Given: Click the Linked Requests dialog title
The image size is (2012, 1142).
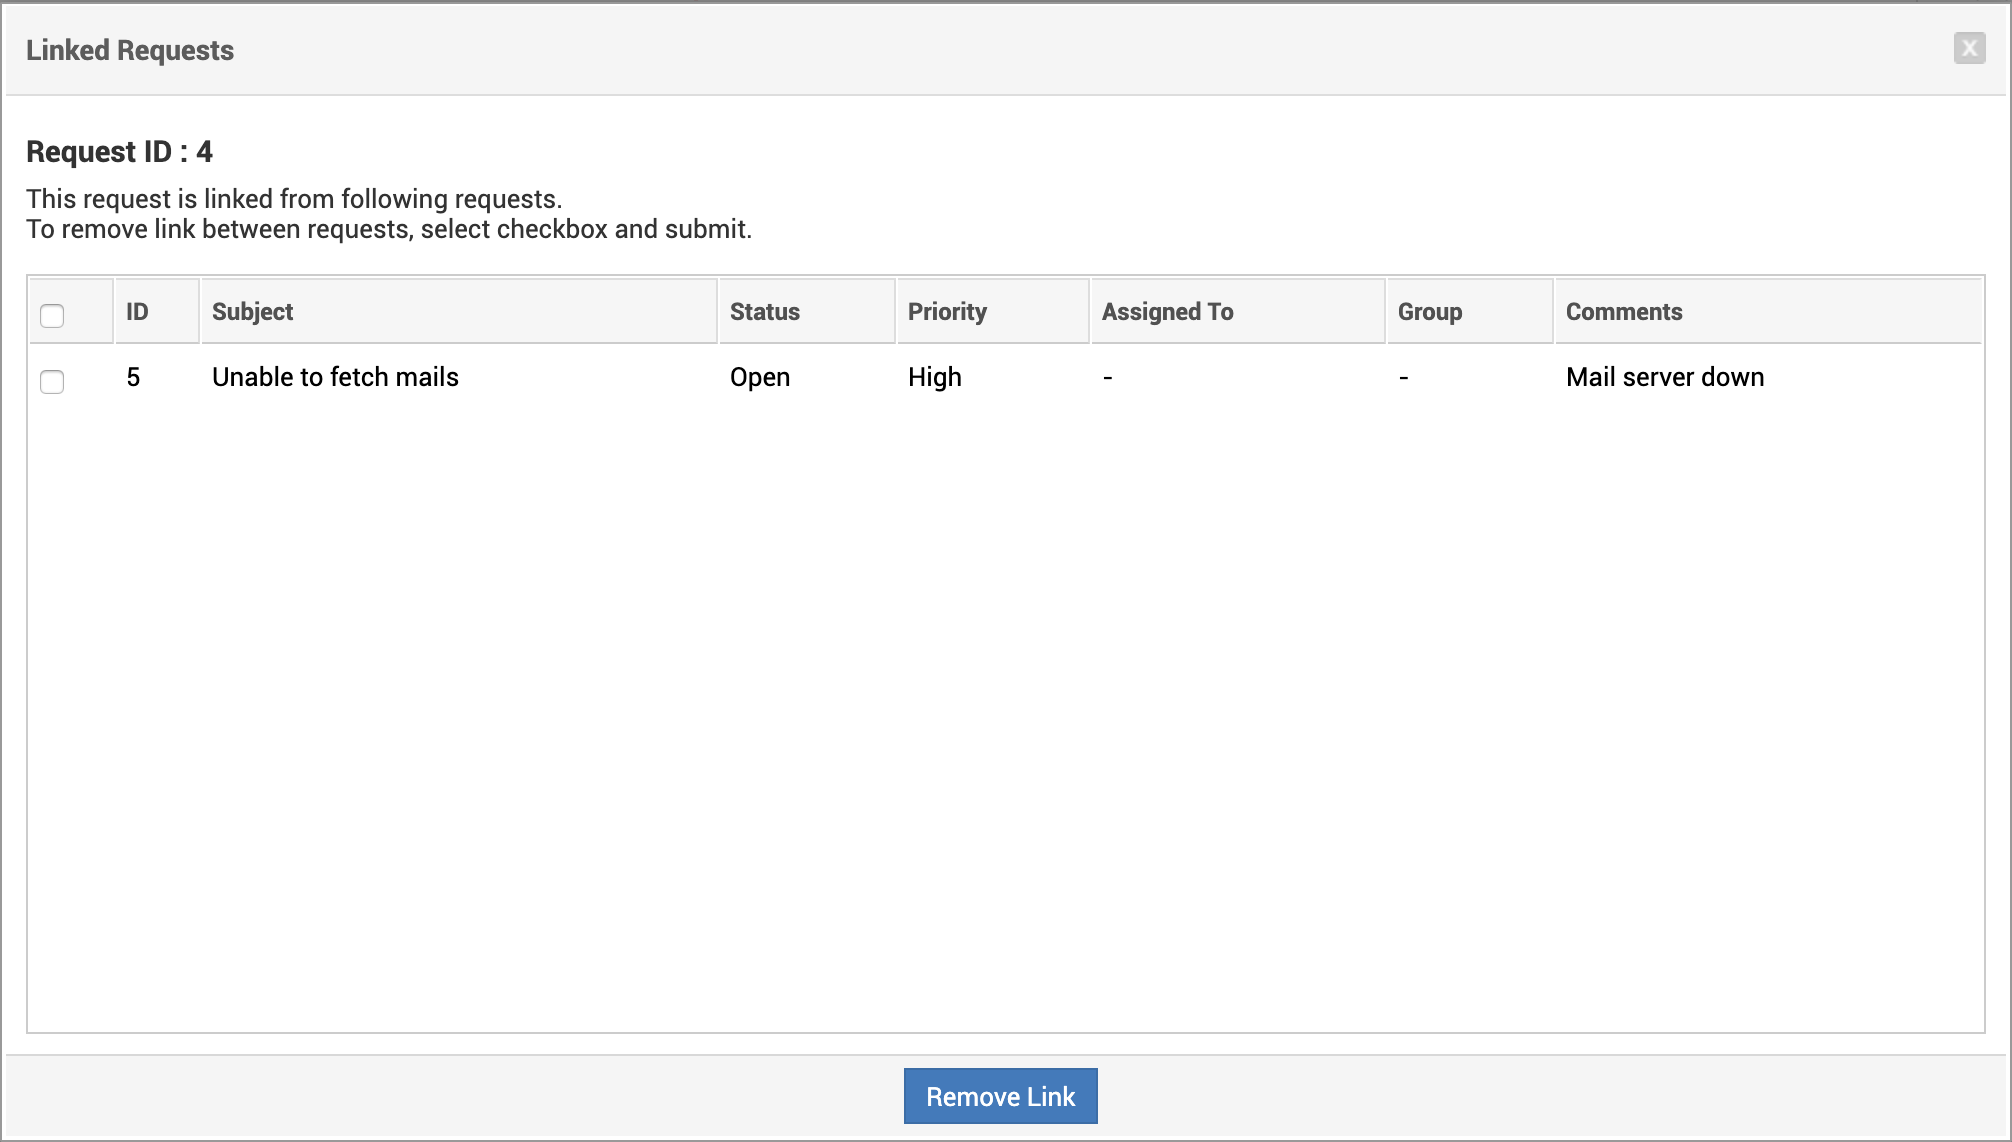Looking at the screenshot, I should tap(130, 50).
